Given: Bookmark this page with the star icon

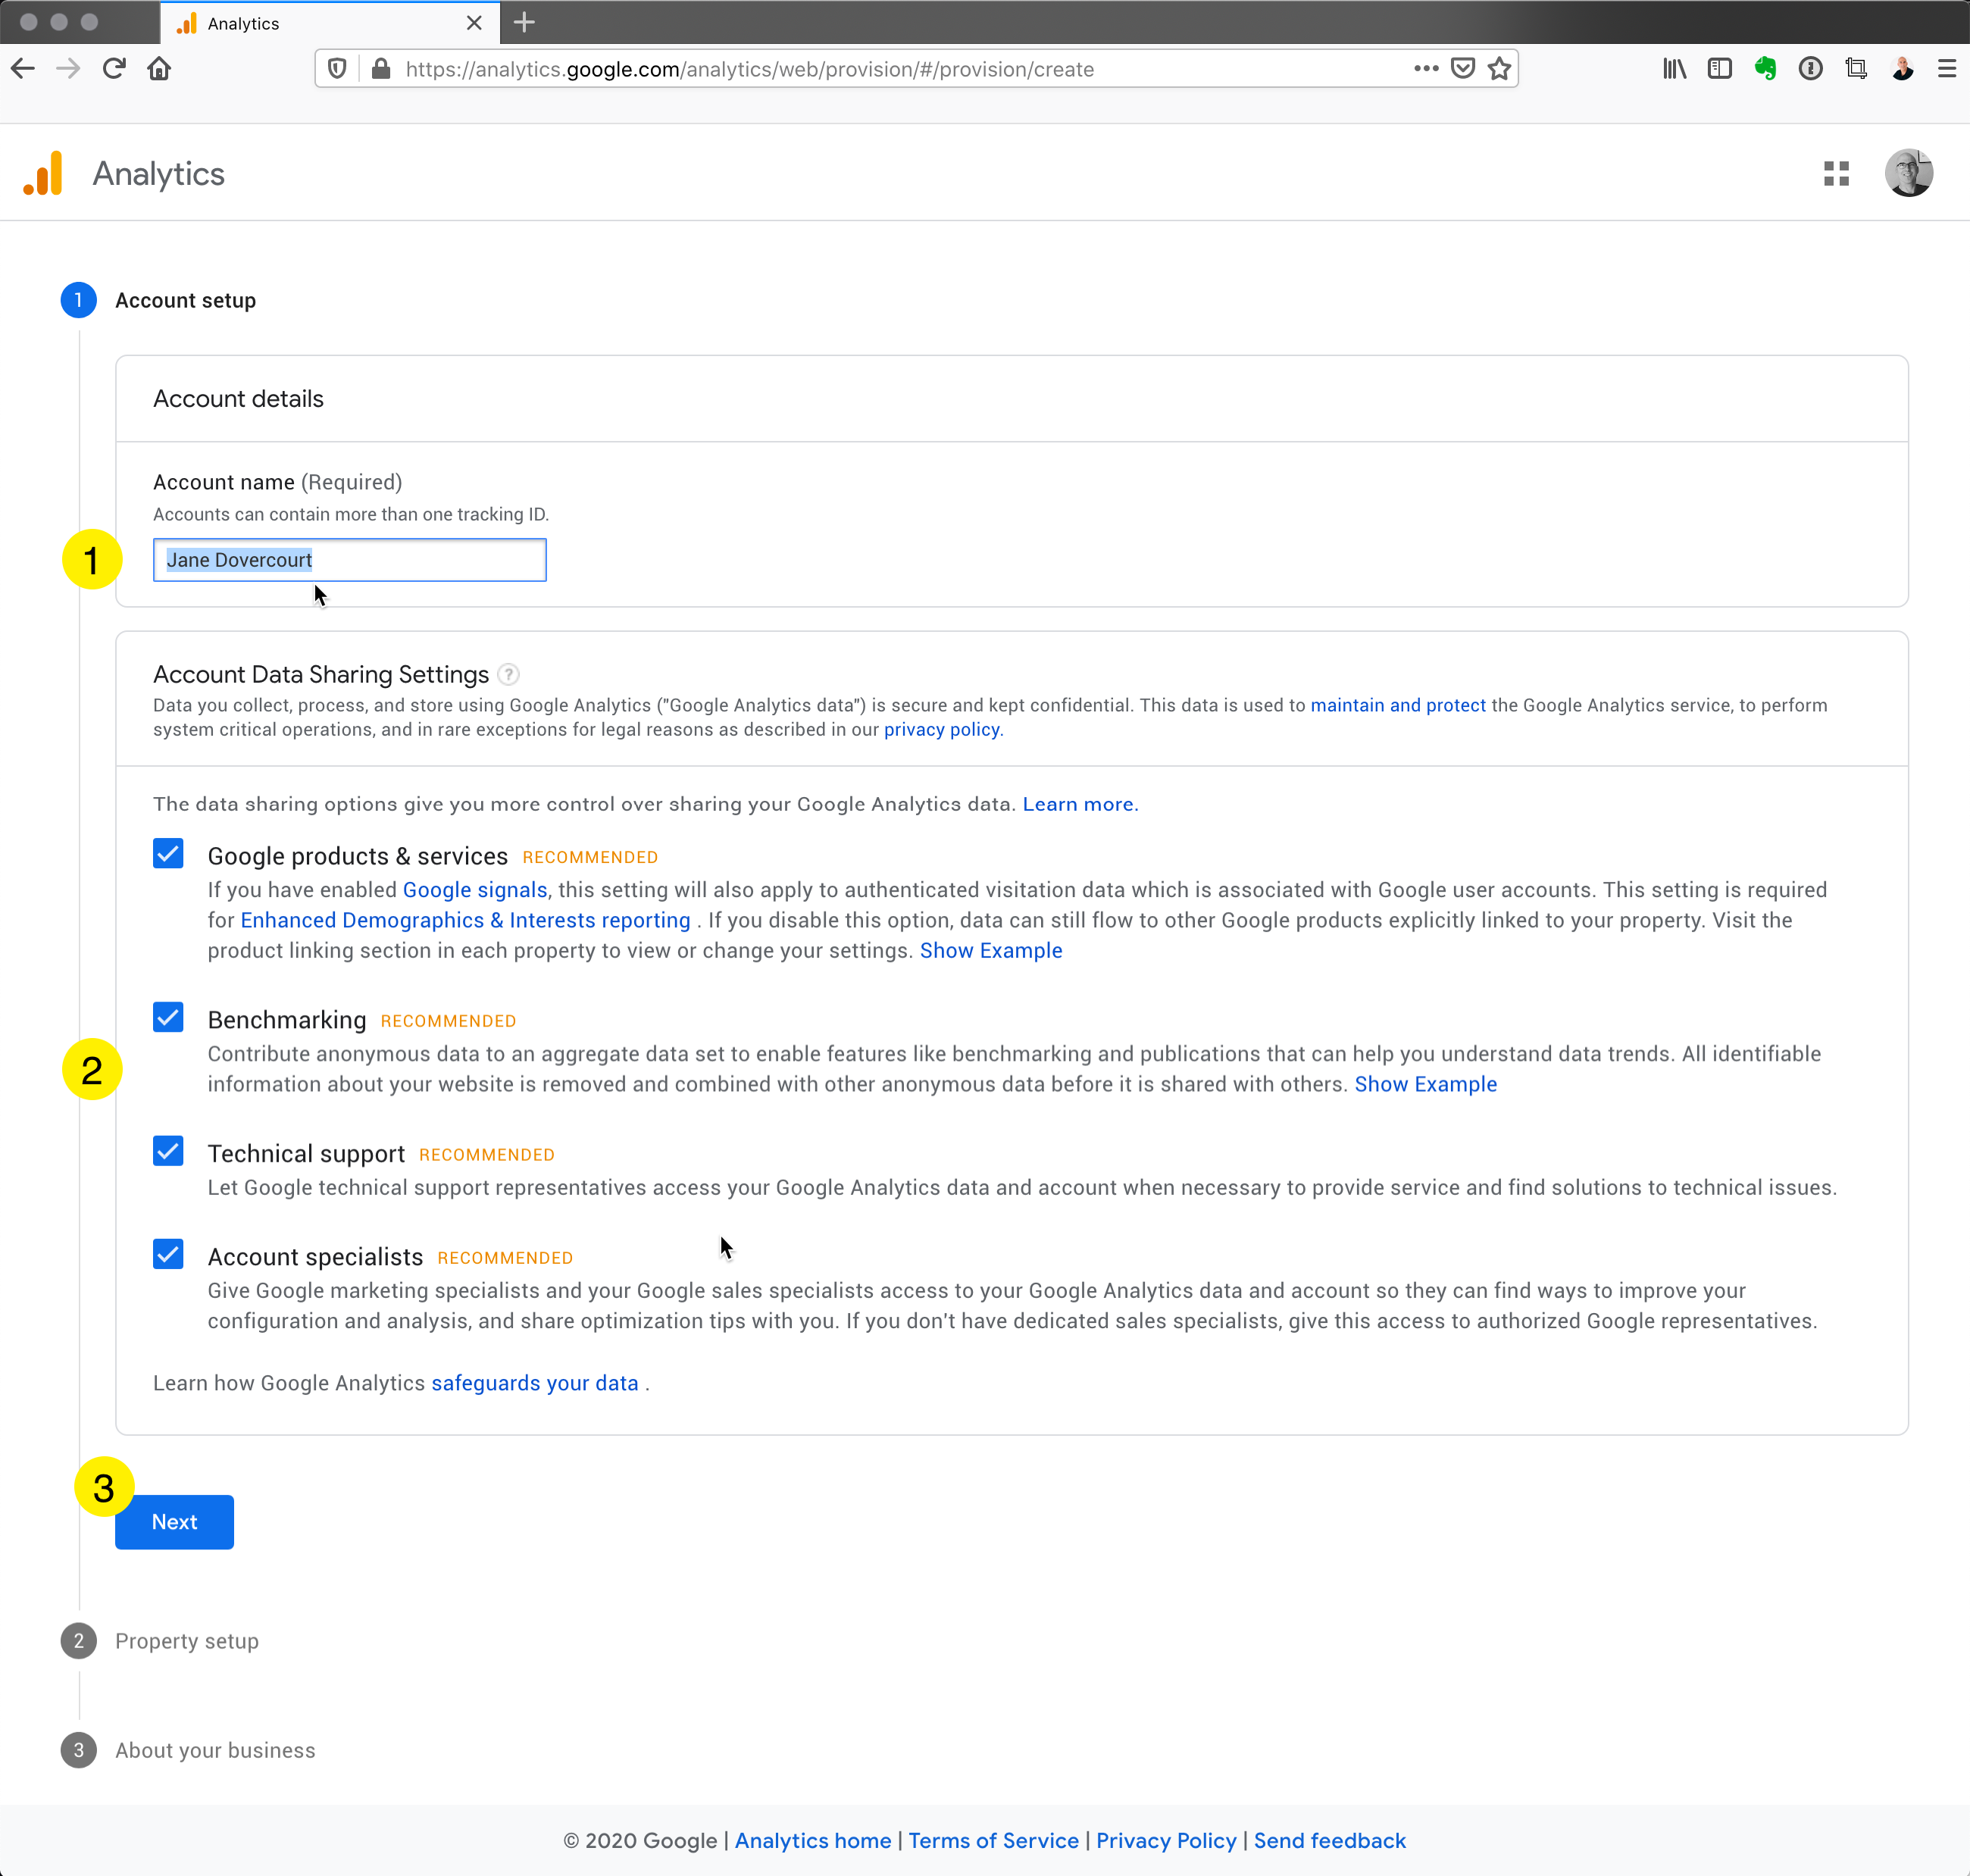Looking at the screenshot, I should [1499, 69].
